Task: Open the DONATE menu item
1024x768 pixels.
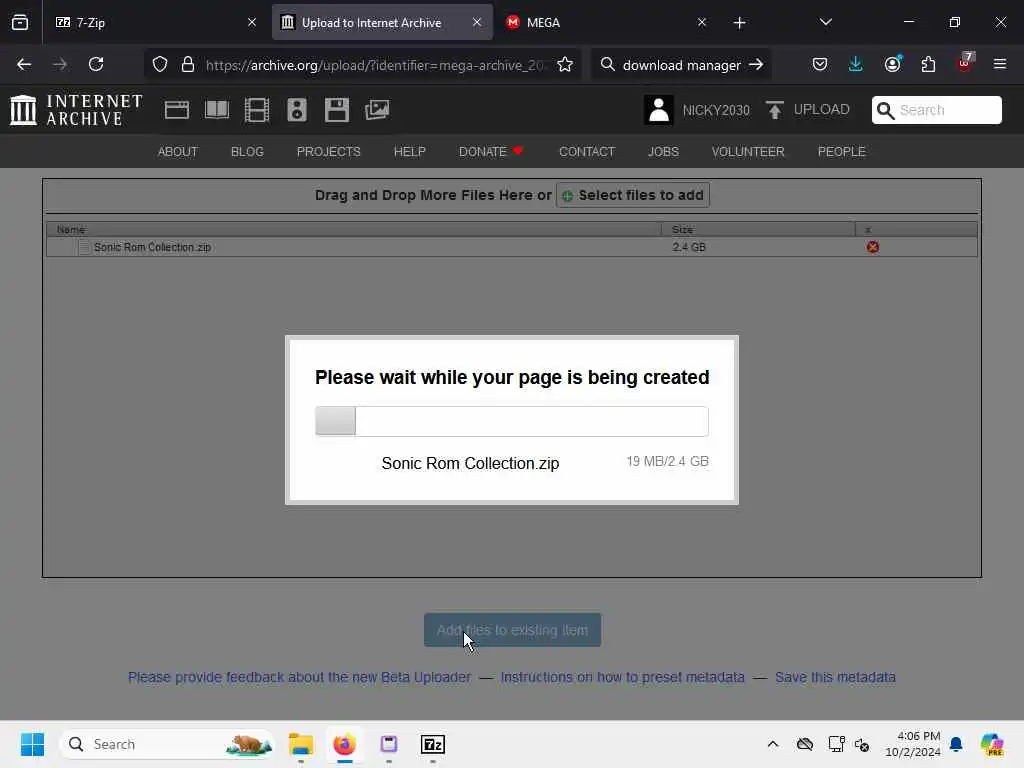Action: [491, 152]
